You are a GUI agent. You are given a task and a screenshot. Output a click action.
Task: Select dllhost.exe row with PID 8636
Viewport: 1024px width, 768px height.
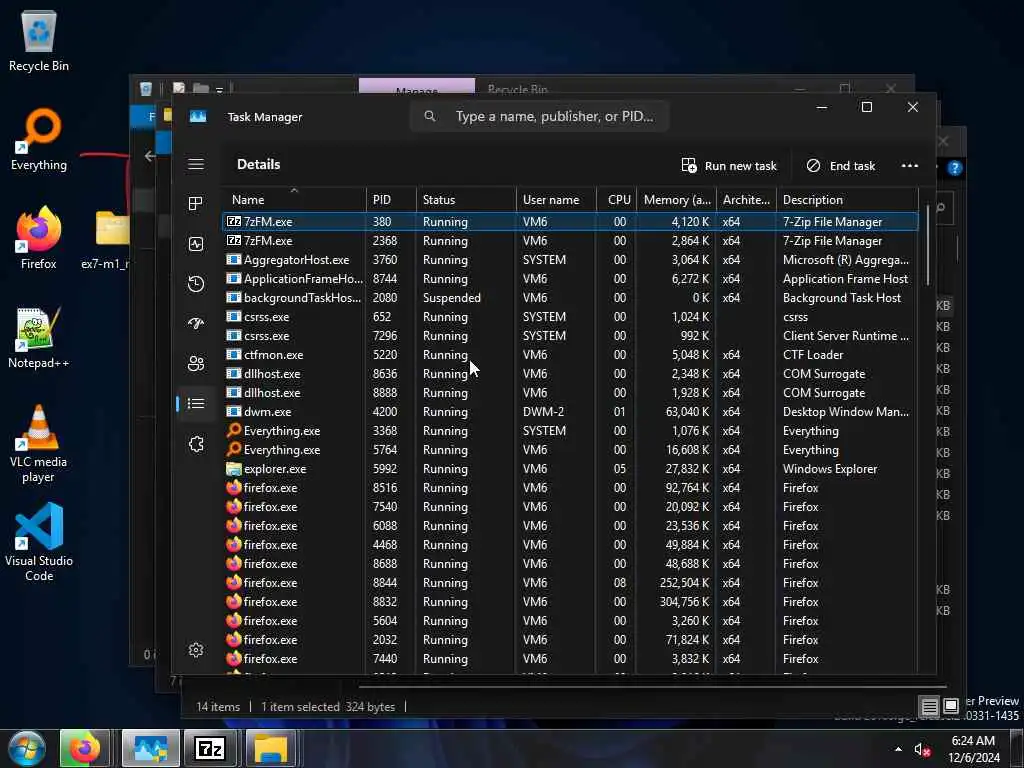570,374
